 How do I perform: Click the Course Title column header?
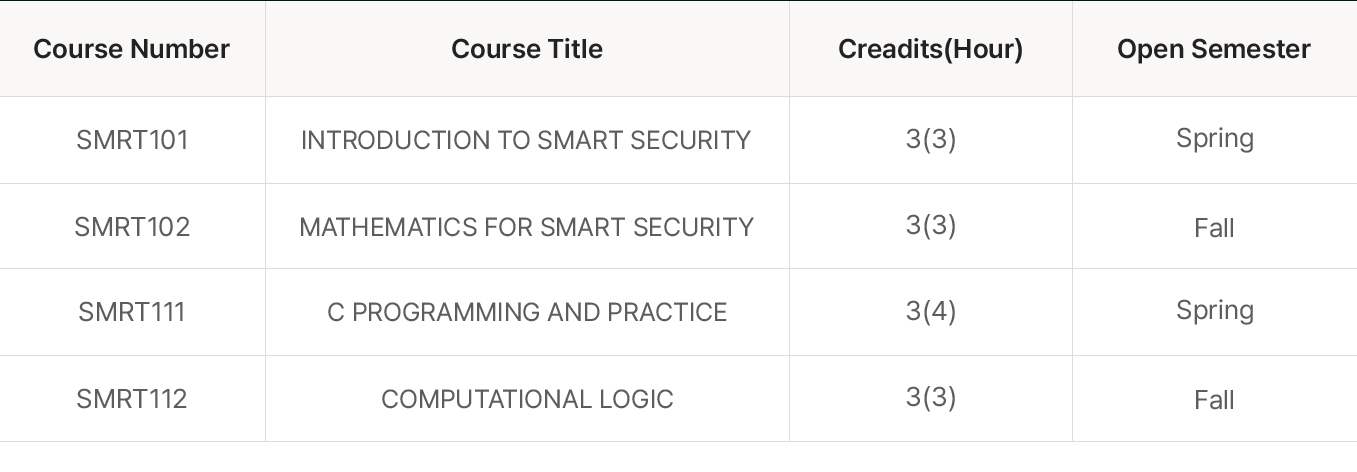[x=527, y=49]
